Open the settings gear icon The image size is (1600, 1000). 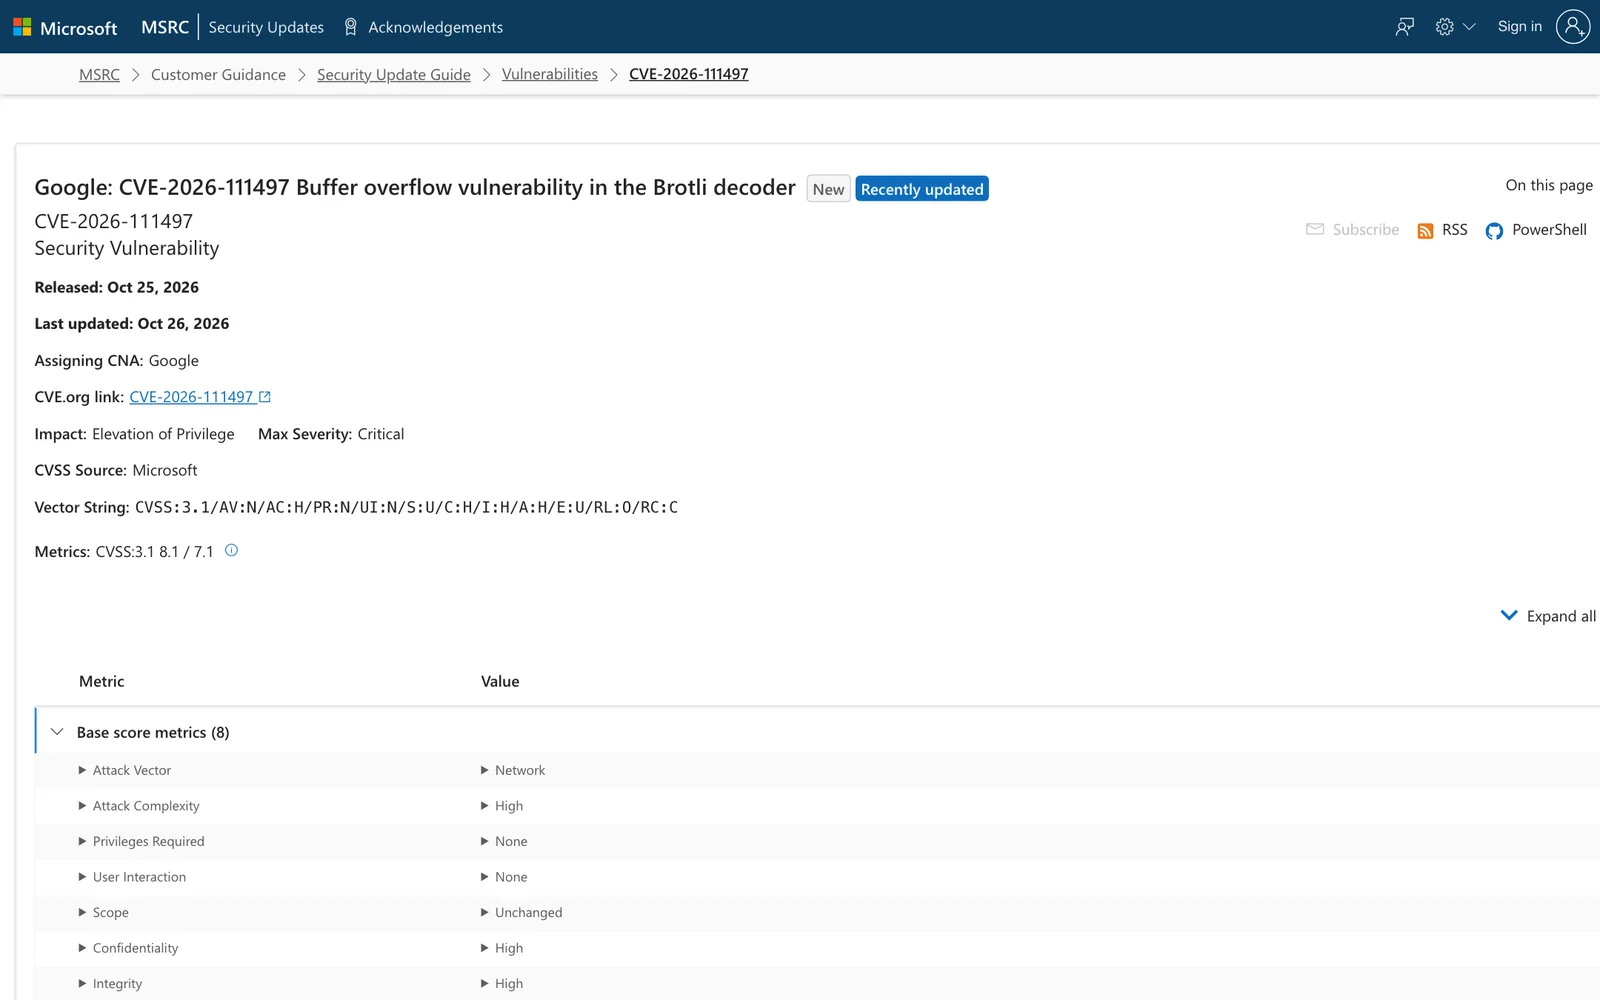1444,27
